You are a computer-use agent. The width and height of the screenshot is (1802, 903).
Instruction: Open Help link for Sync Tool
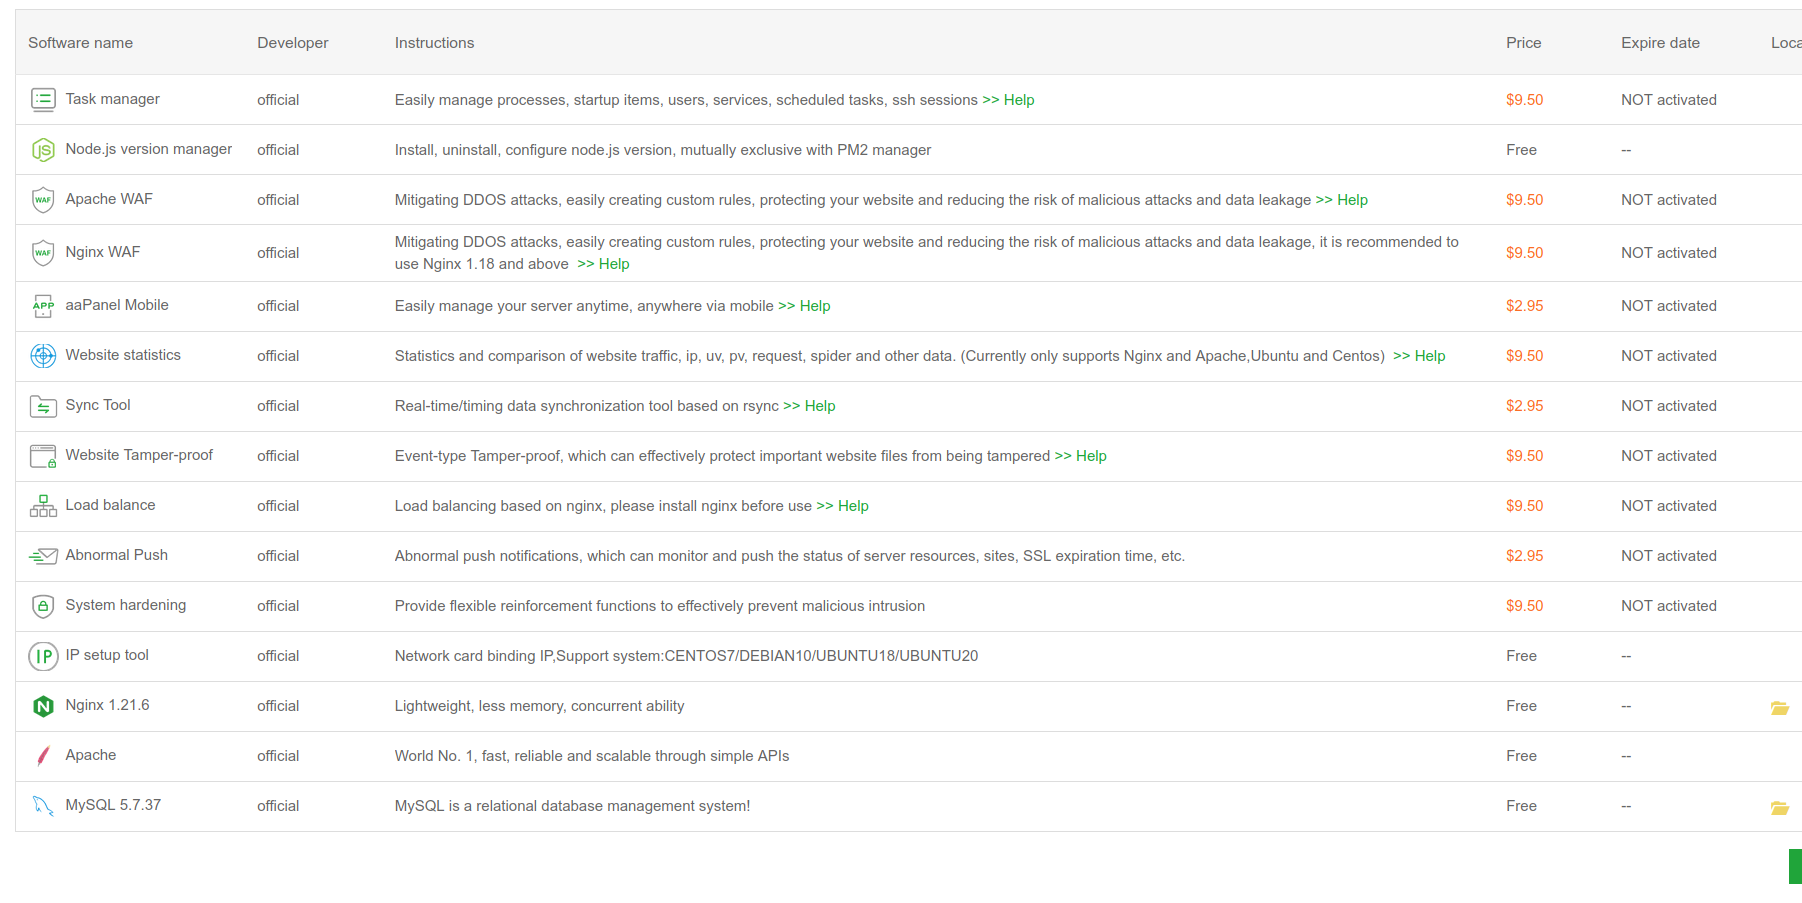click(x=809, y=406)
